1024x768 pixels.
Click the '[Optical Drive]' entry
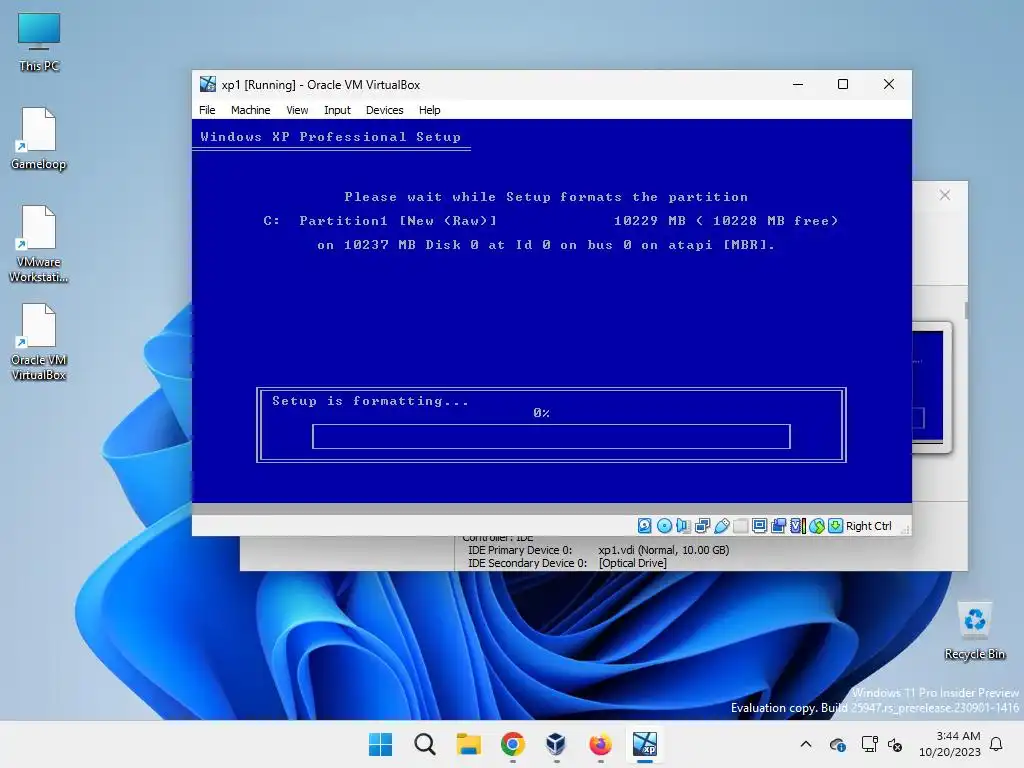(x=632, y=563)
